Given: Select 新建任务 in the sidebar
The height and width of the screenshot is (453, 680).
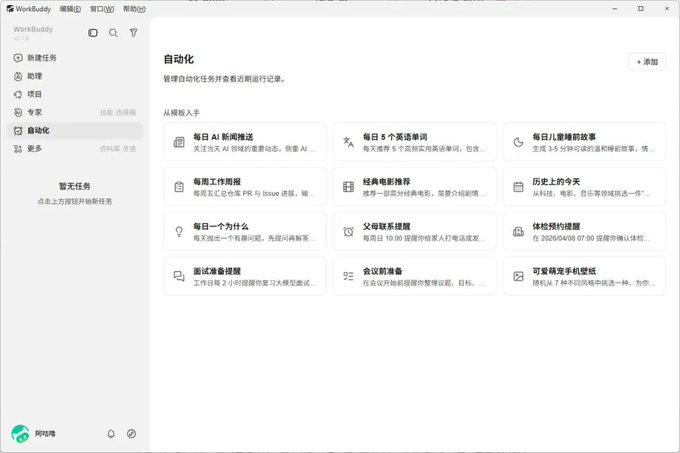Looking at the screenshot, I should tap(75, 58).
